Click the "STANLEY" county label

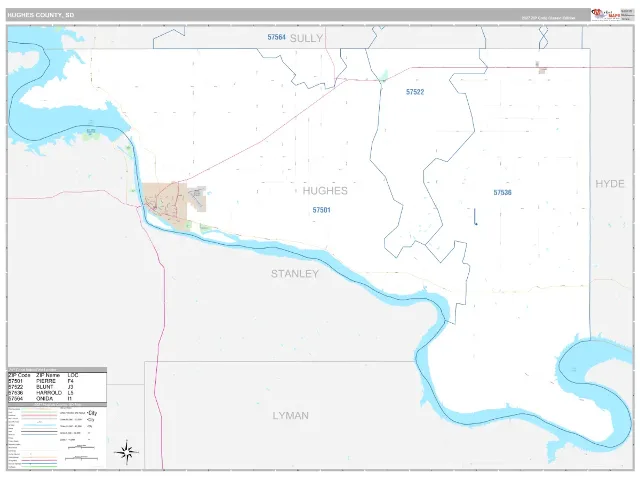295,274
